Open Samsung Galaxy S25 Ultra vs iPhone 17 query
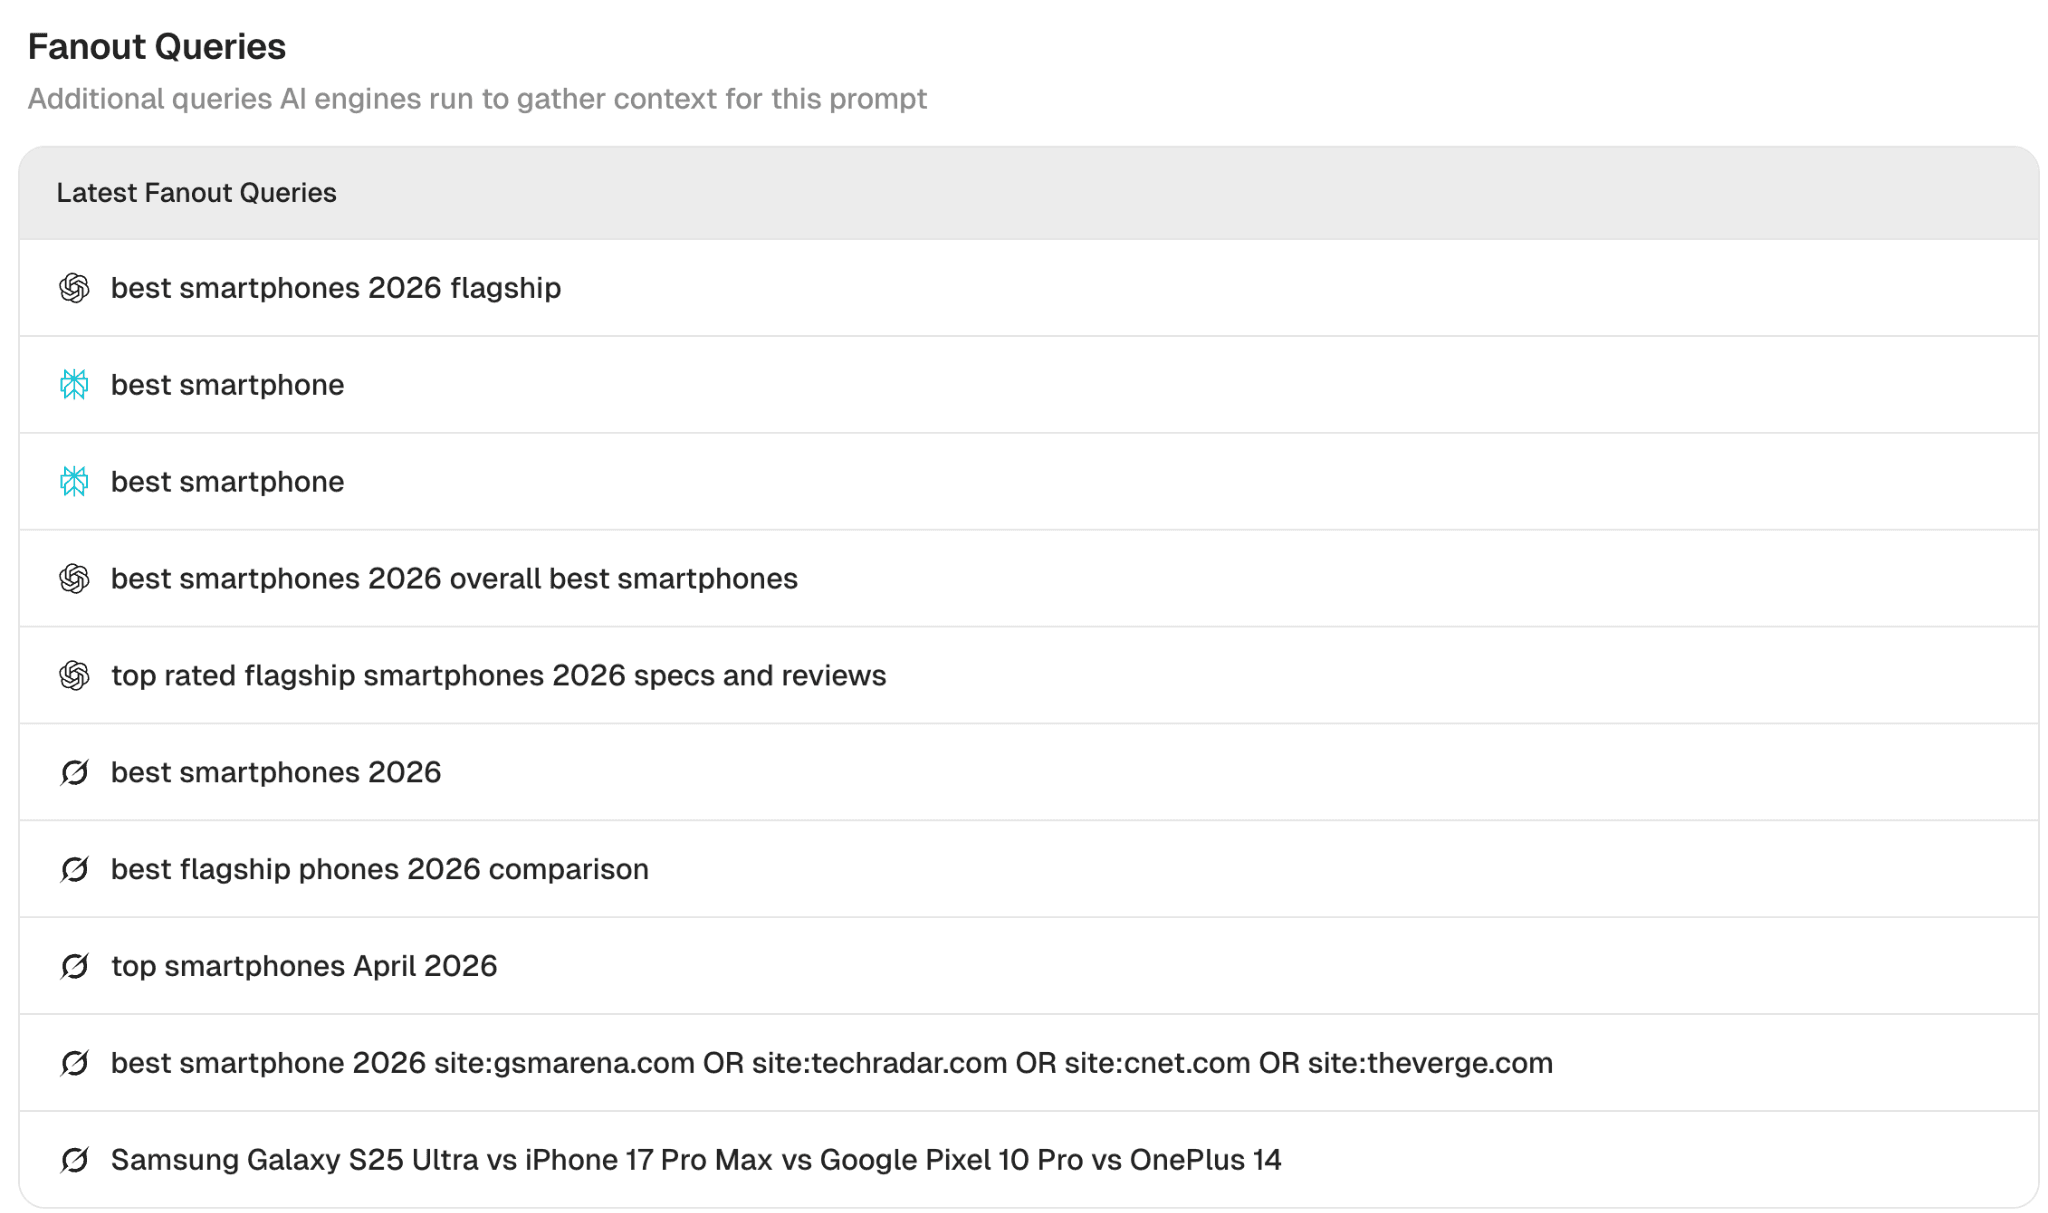The image size is (2048, 1213). coord(696,1160)
